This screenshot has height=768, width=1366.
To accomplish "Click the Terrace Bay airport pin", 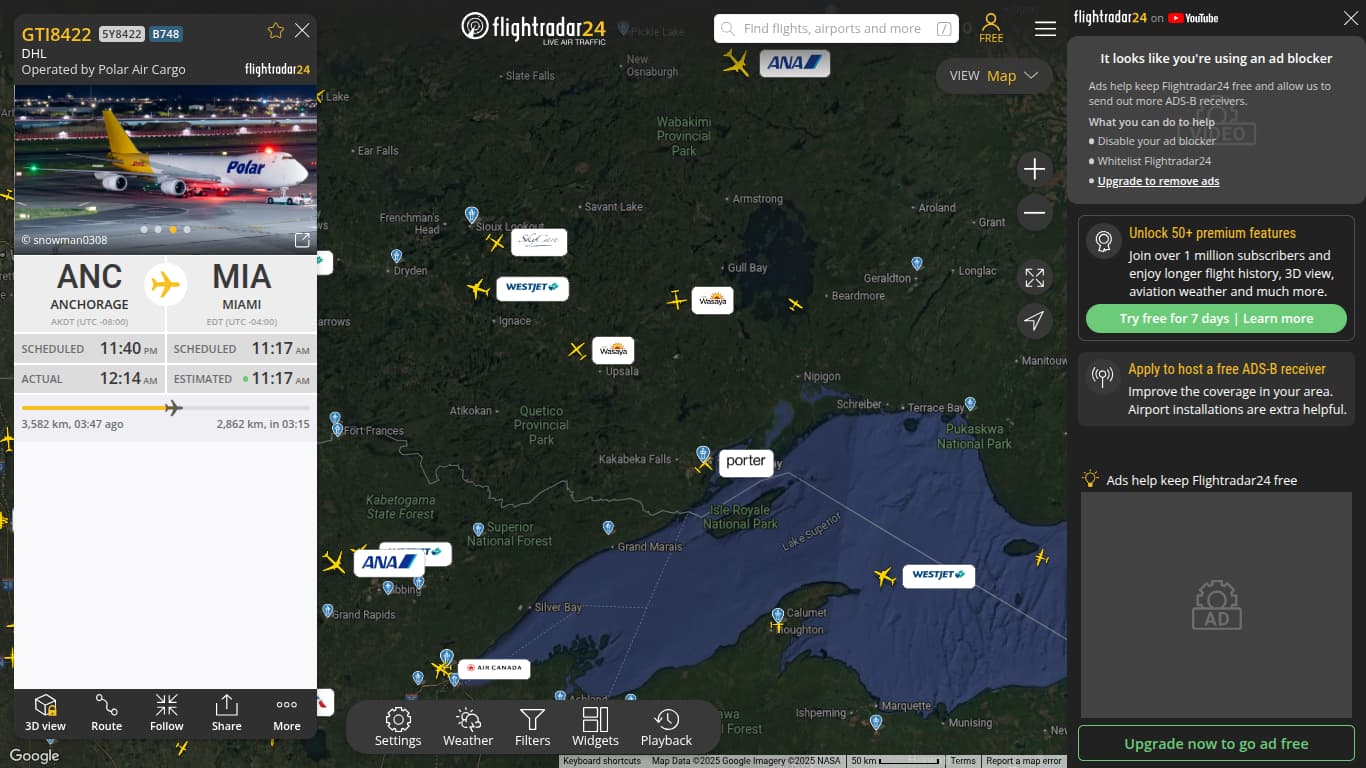I will 970,404.
